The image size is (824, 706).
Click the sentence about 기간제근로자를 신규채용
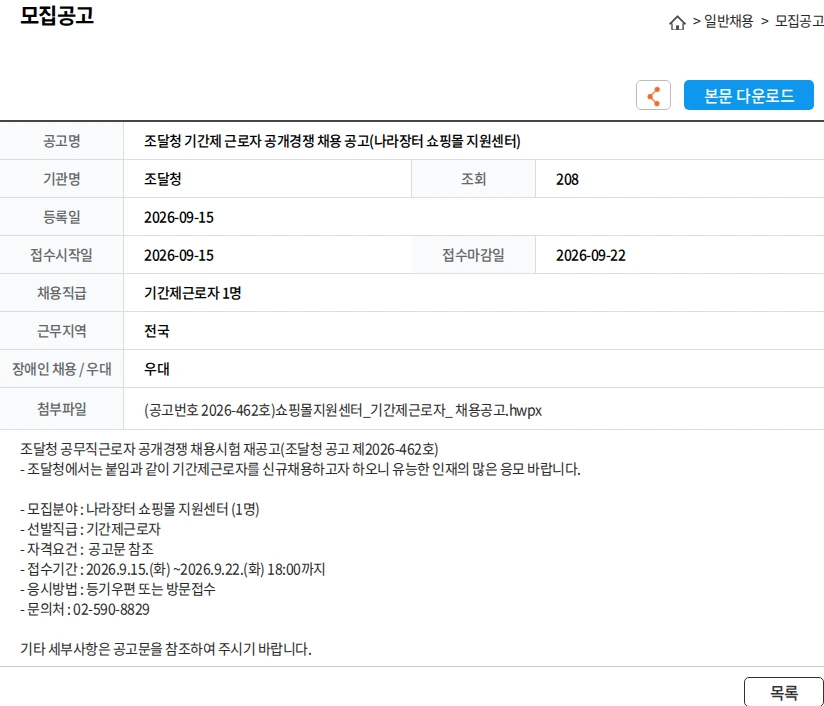[x=300, y=469]
